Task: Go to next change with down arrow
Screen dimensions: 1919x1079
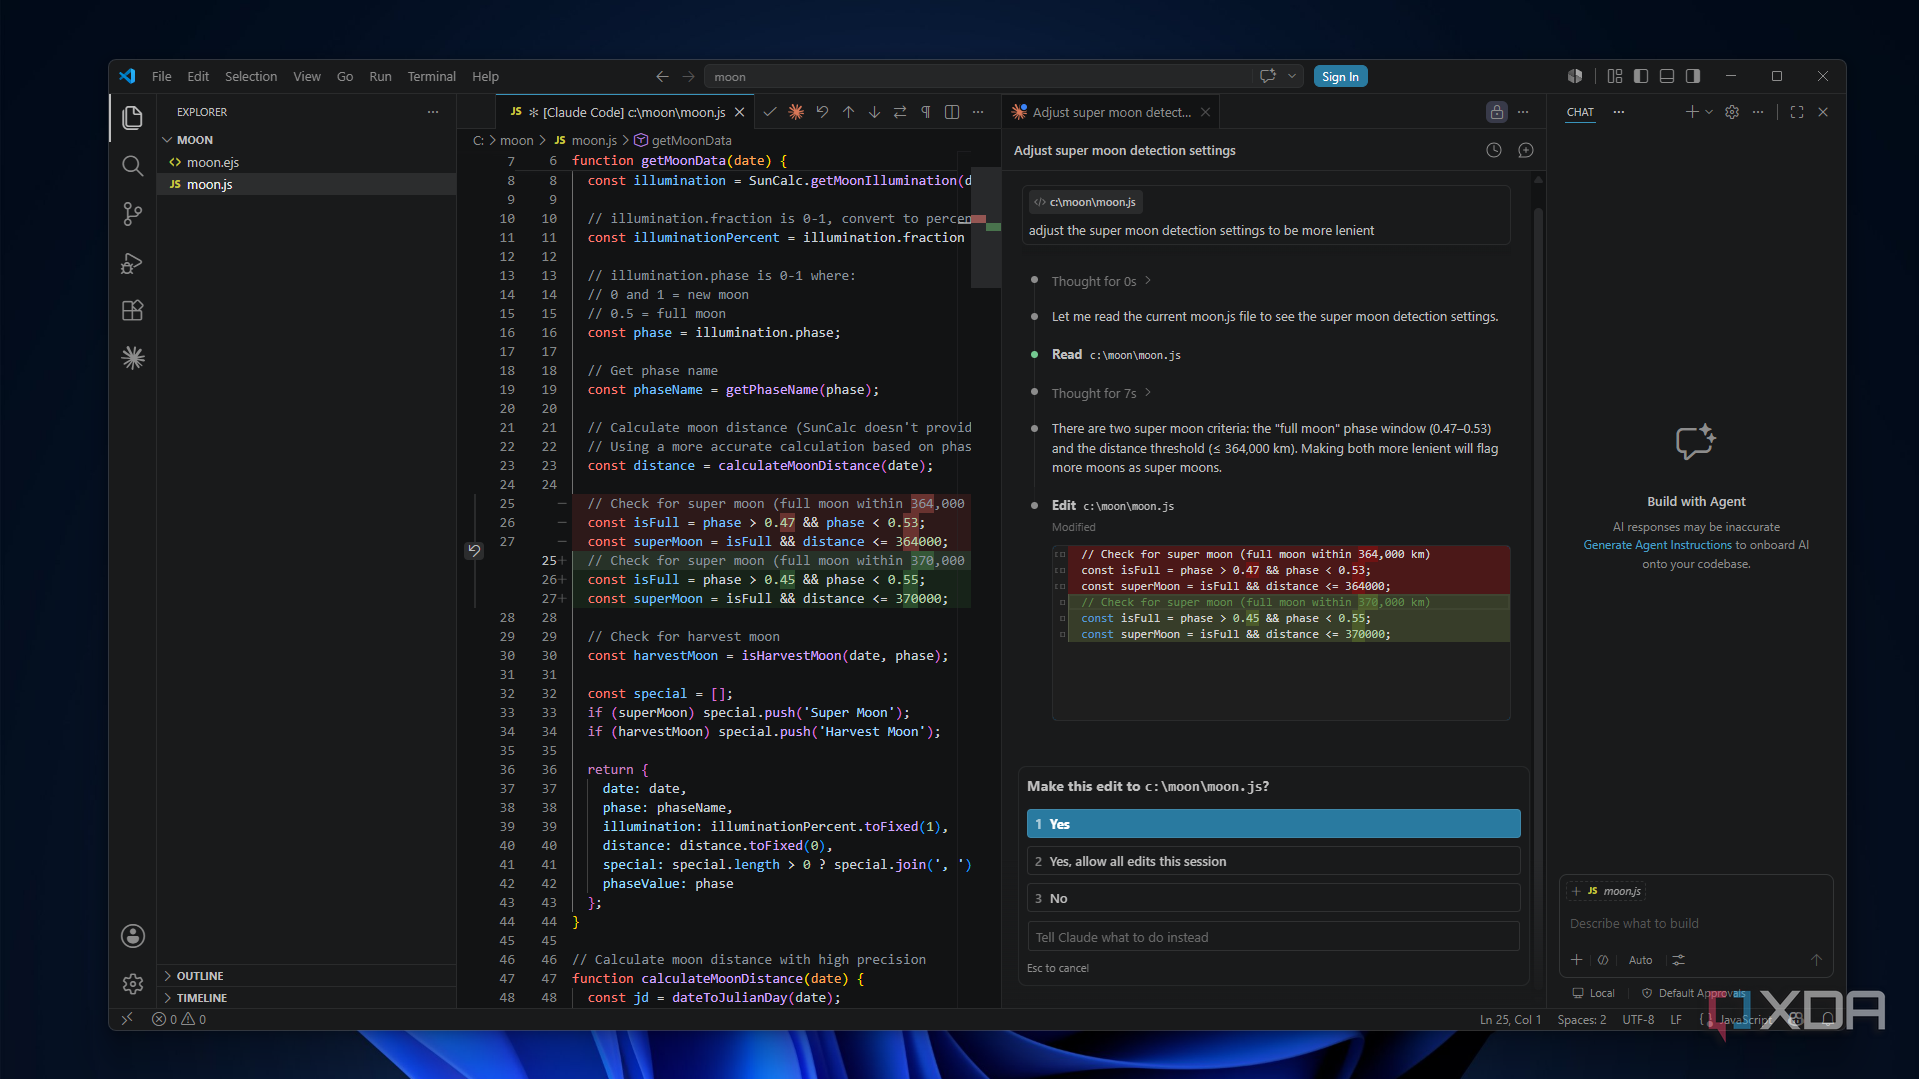Action: coord(874,112)
